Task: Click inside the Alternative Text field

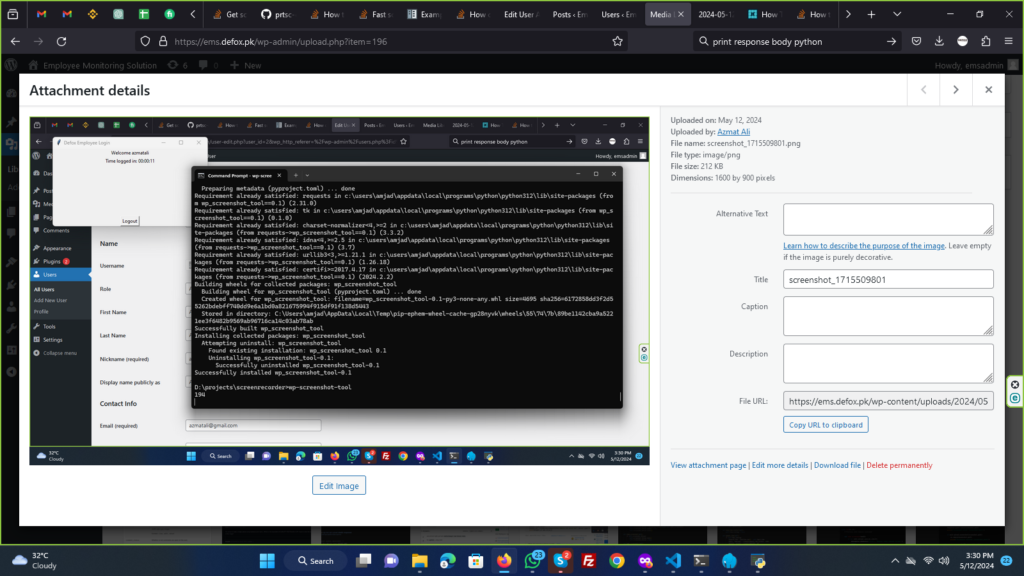Action: click(887, 219)
